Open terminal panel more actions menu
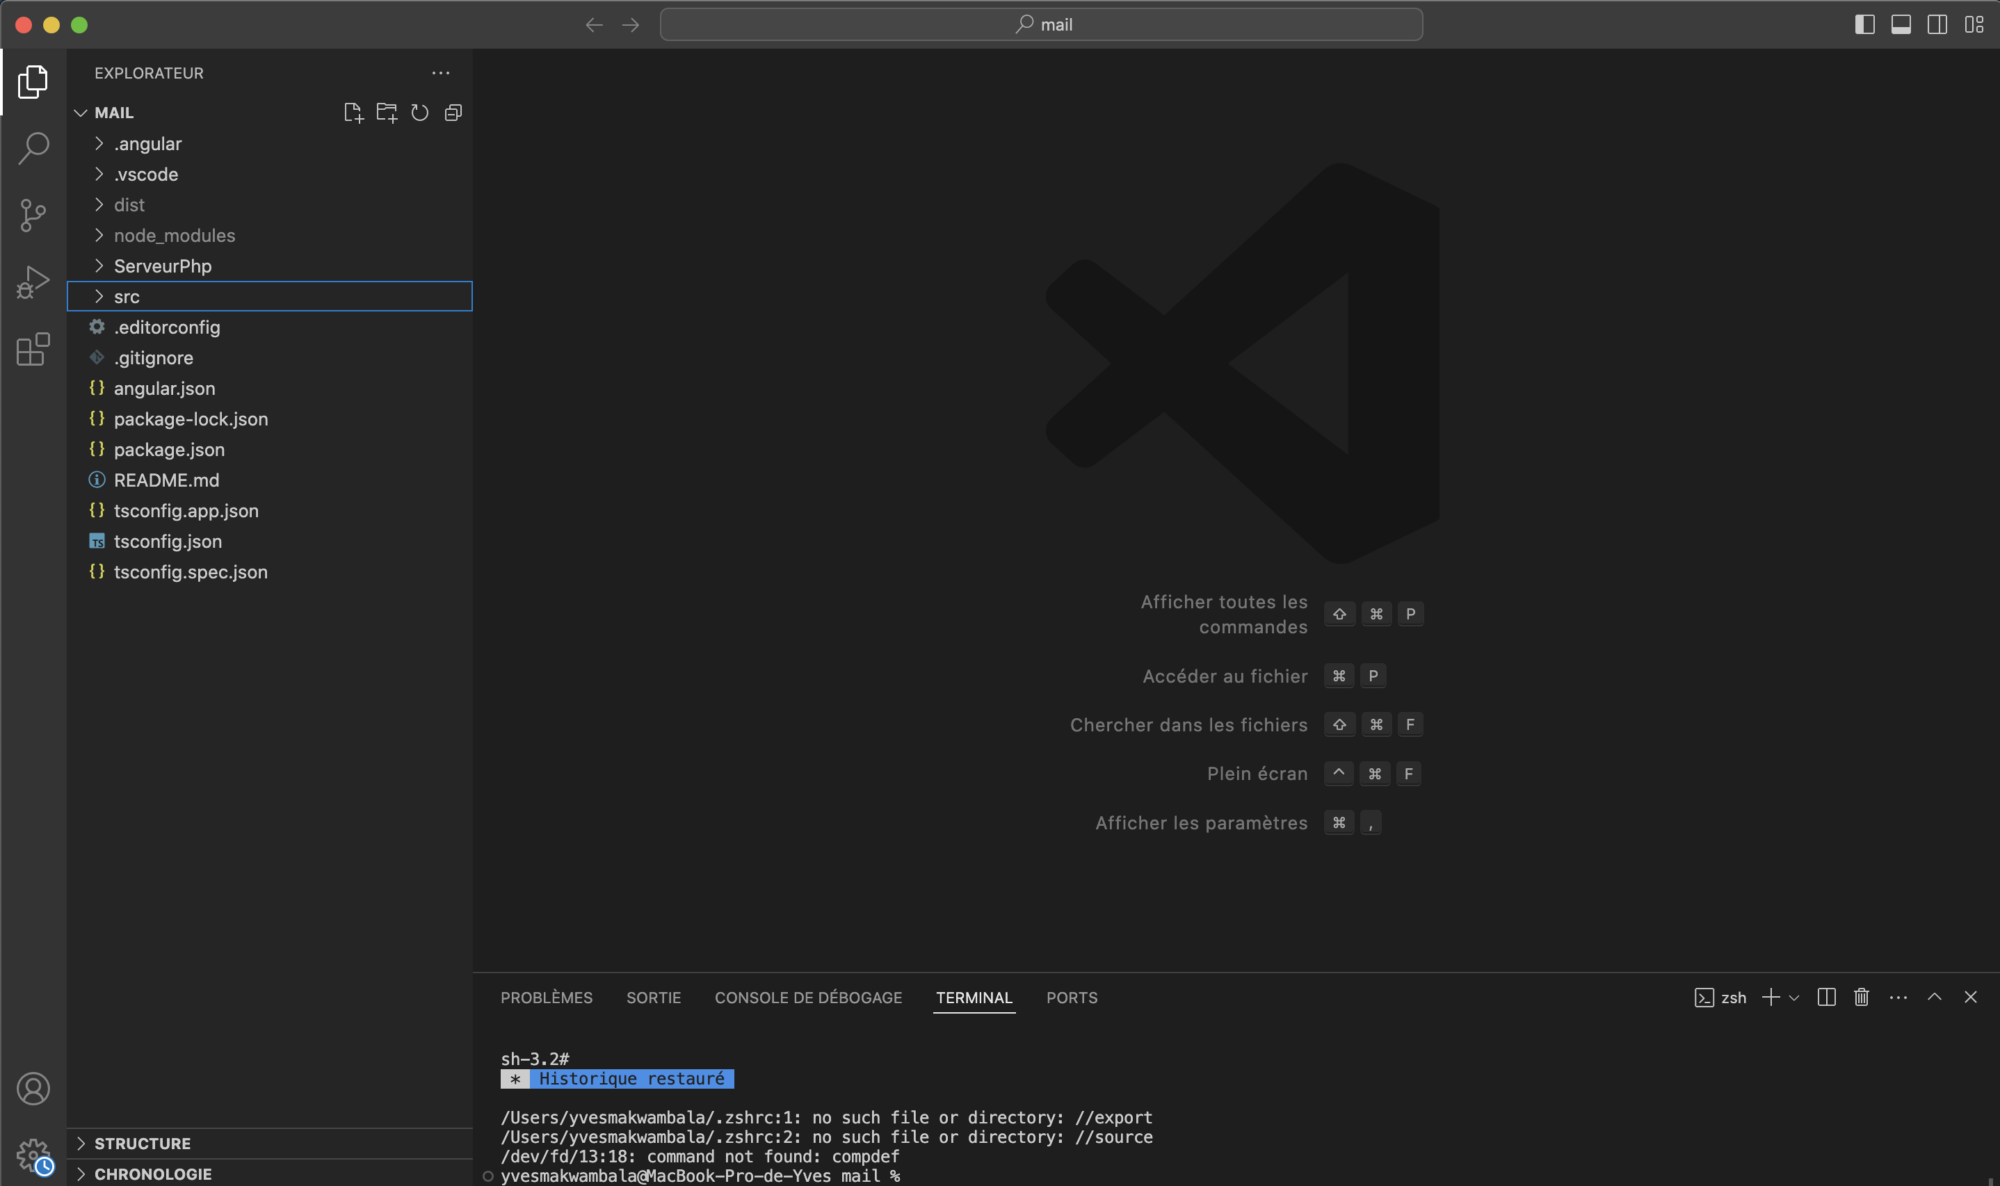This screenshot has height=1186, width=2000. [x=1898, y=997]
